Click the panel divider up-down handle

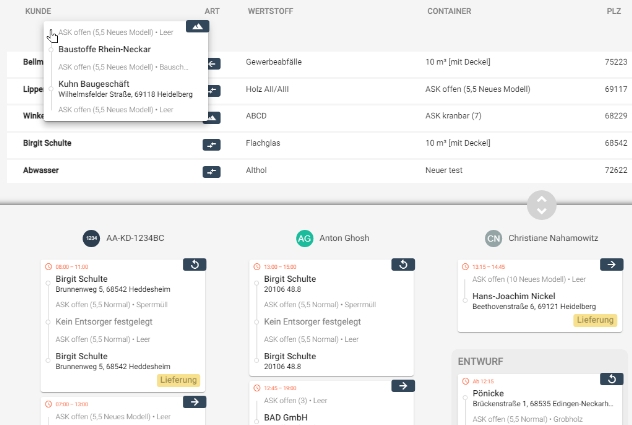(542, 205)
